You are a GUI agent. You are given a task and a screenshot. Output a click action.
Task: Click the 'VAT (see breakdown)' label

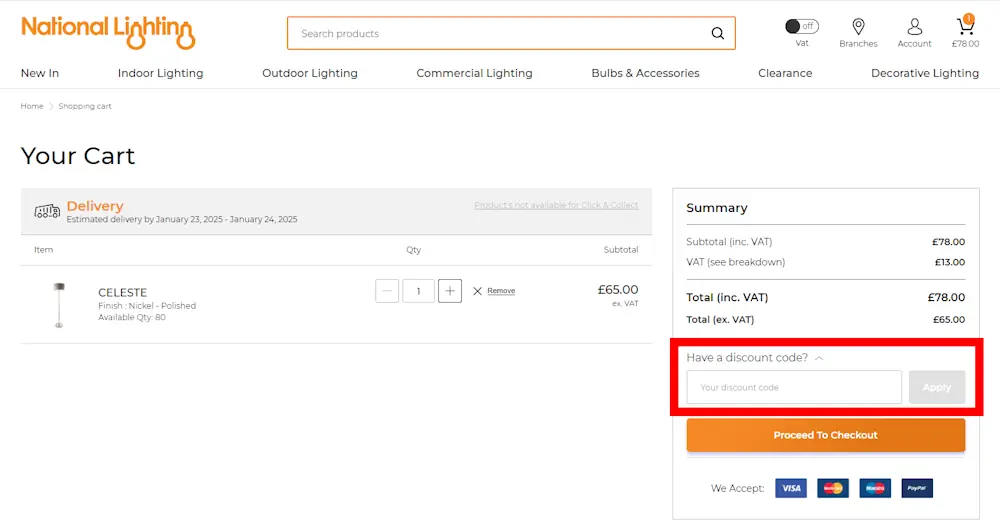click(735, 262)
